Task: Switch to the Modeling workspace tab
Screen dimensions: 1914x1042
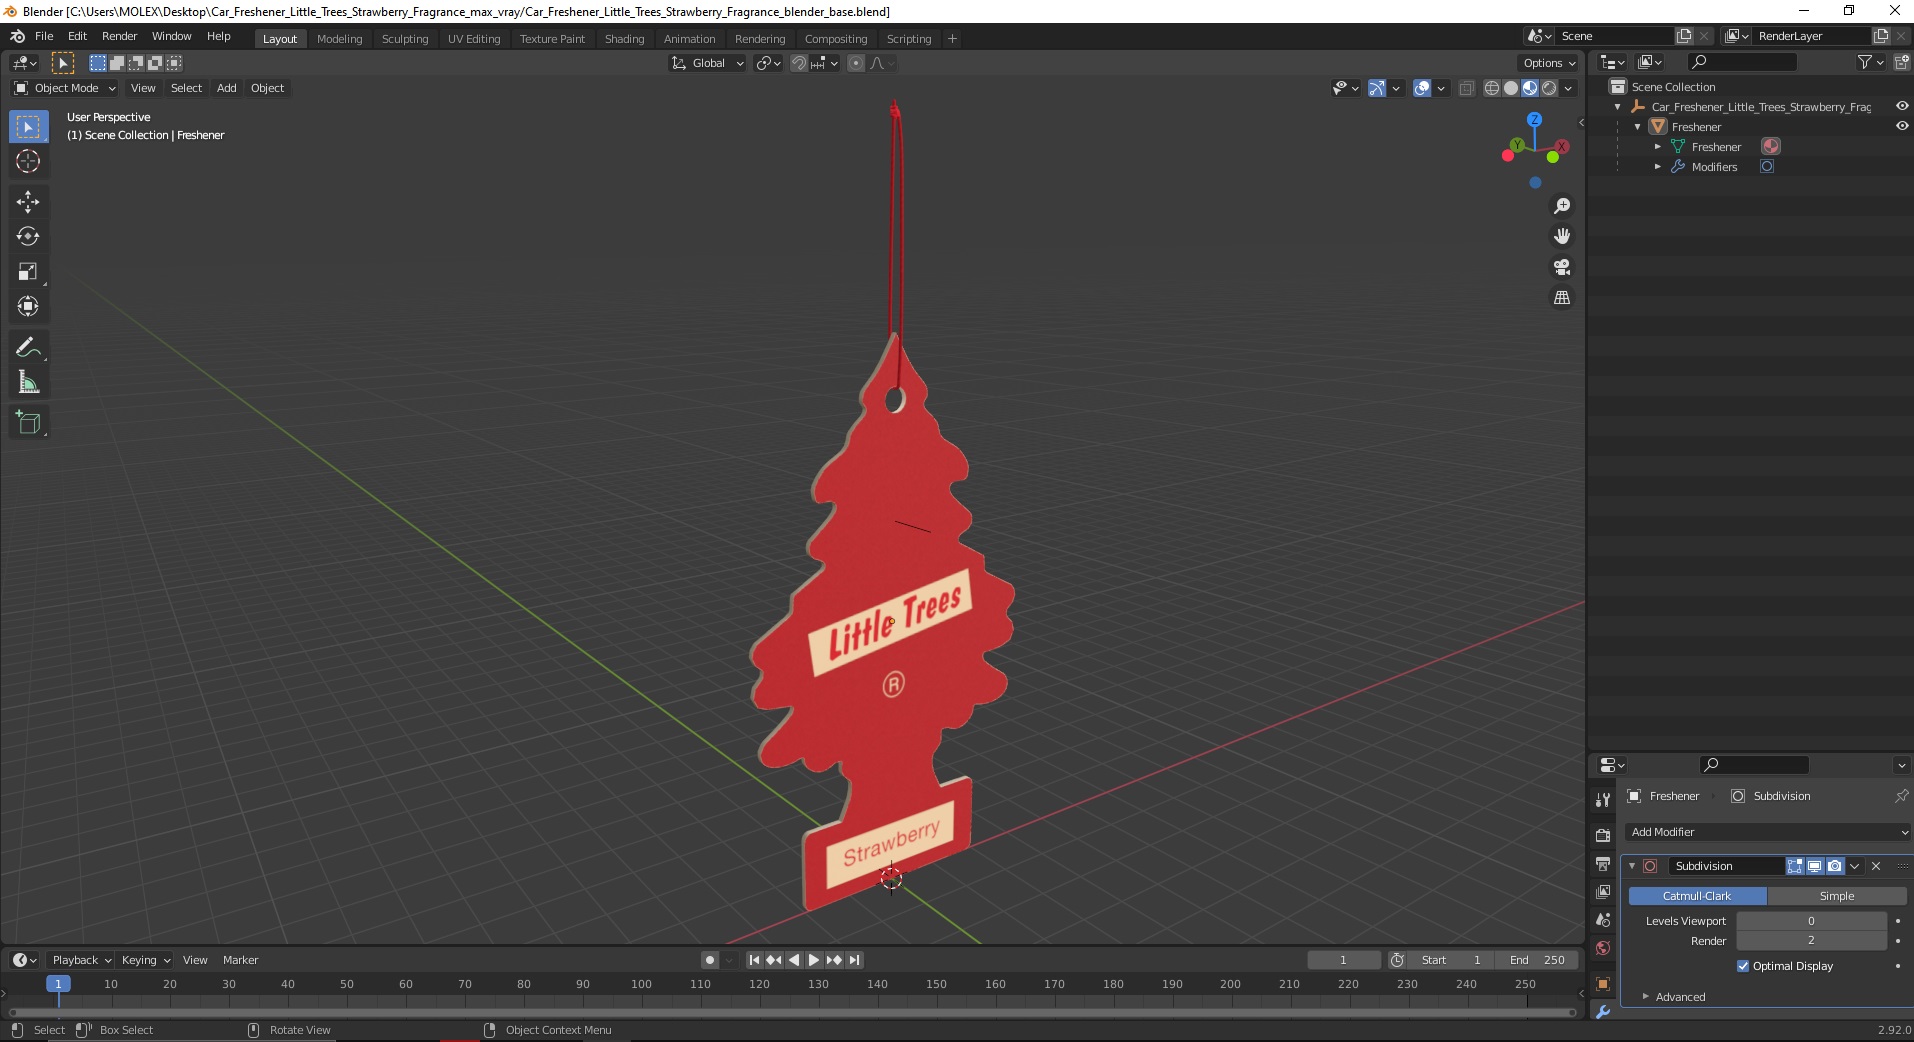Action: (339, 39)
